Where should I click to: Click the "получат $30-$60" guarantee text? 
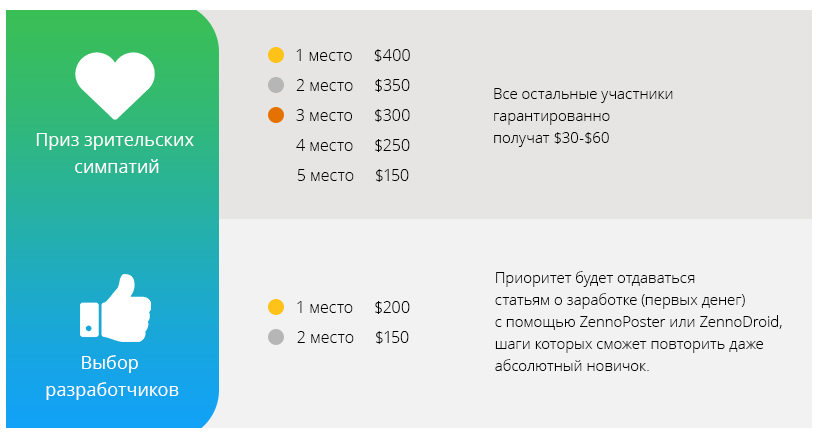551,138
